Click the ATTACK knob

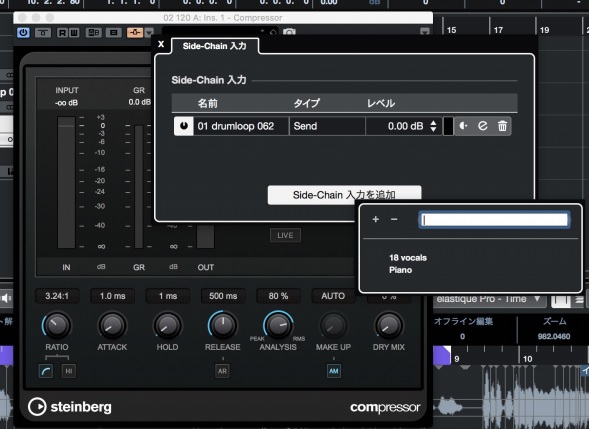112,325
